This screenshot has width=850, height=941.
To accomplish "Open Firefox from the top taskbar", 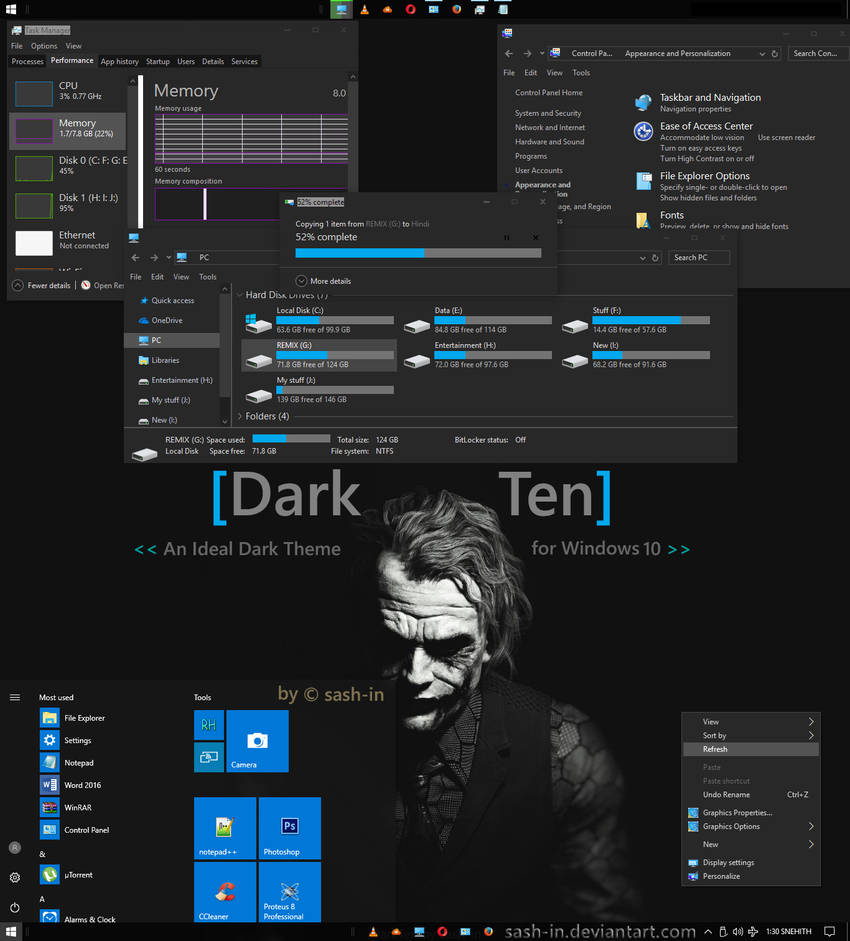I will 456,9.
